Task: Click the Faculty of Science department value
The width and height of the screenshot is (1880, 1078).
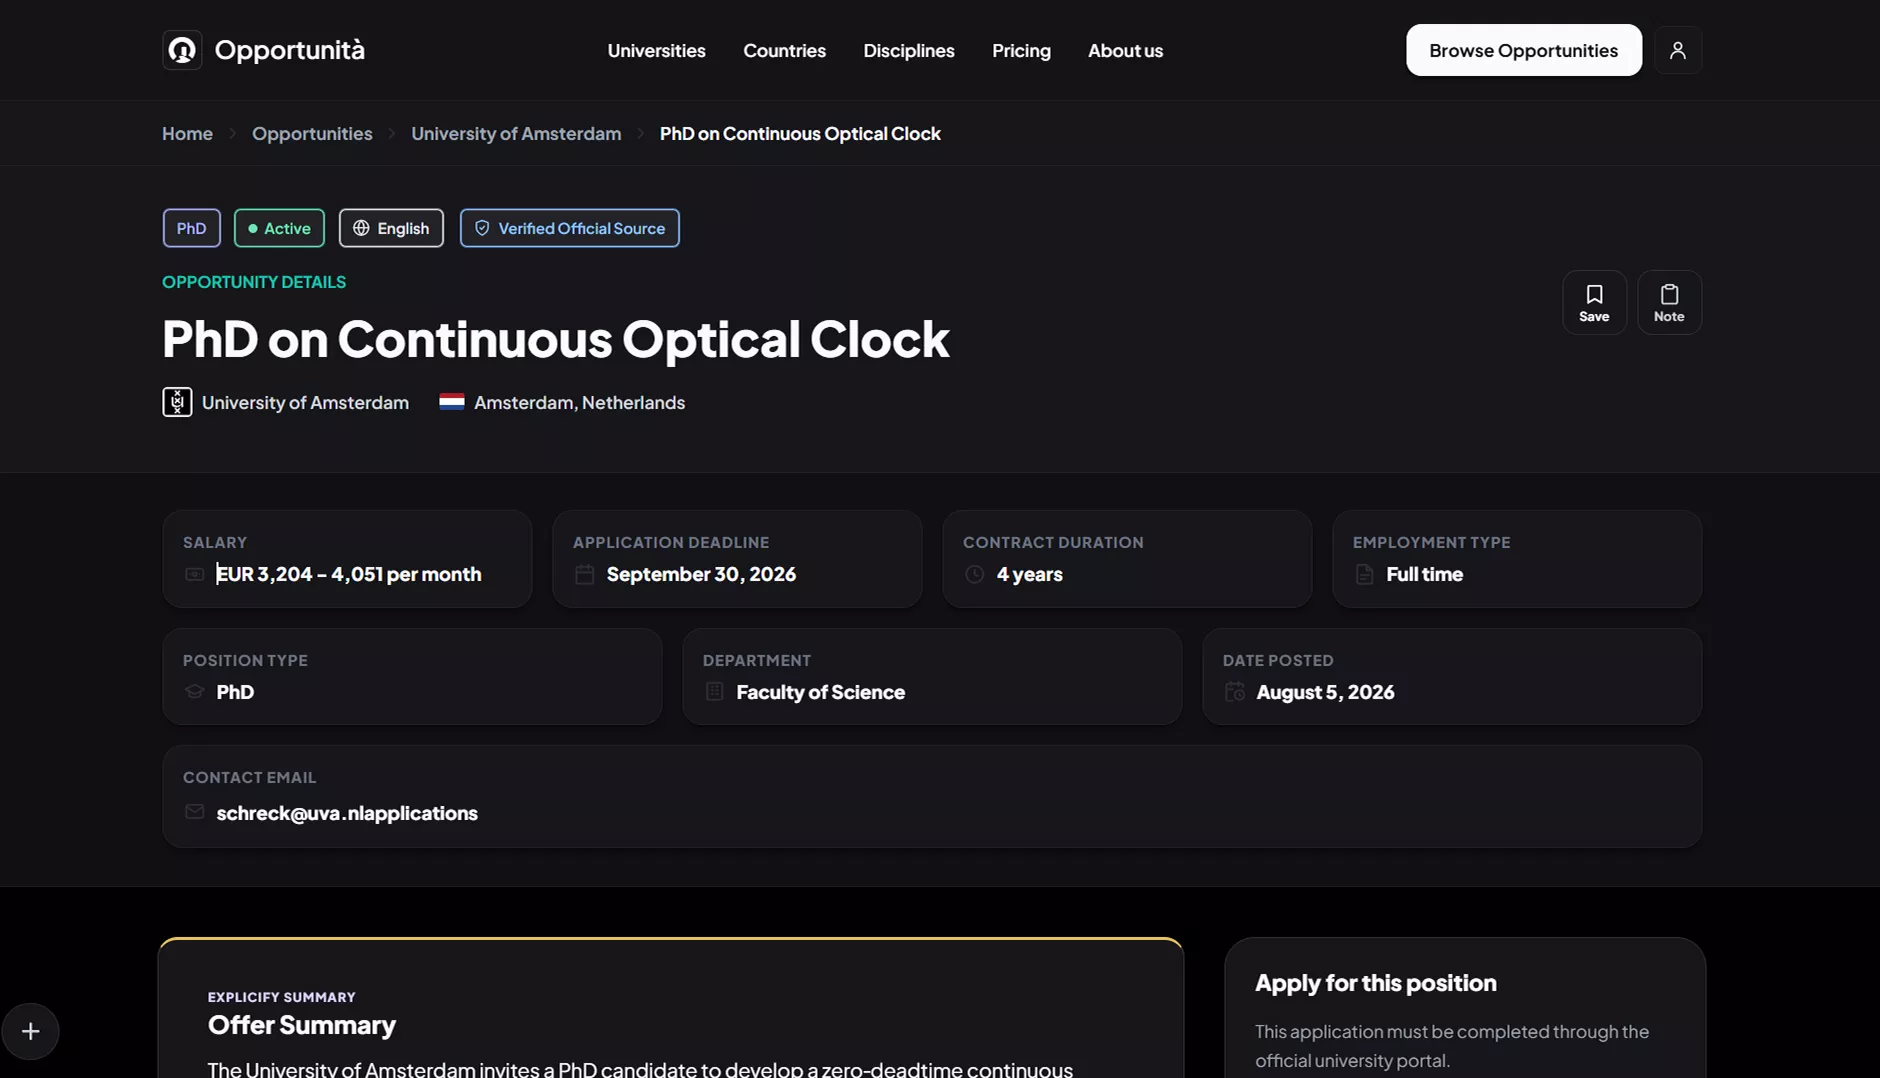Action: pos(820,692)
